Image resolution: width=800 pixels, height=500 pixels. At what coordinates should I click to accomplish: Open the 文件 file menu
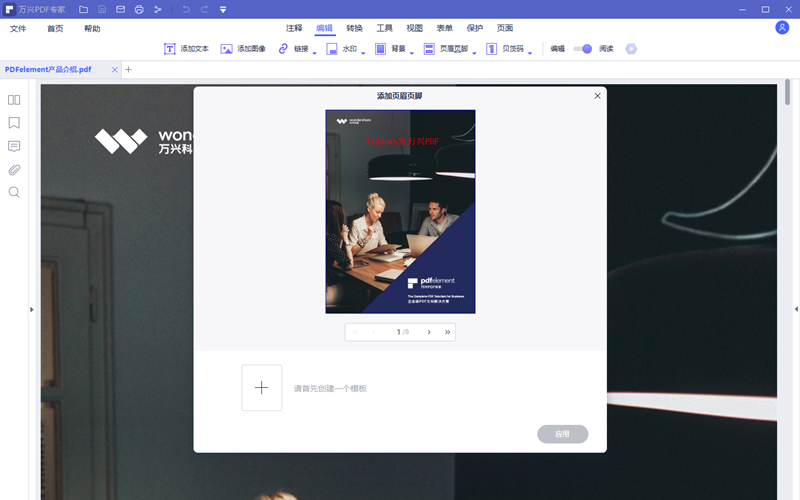[x=18, y=29]
